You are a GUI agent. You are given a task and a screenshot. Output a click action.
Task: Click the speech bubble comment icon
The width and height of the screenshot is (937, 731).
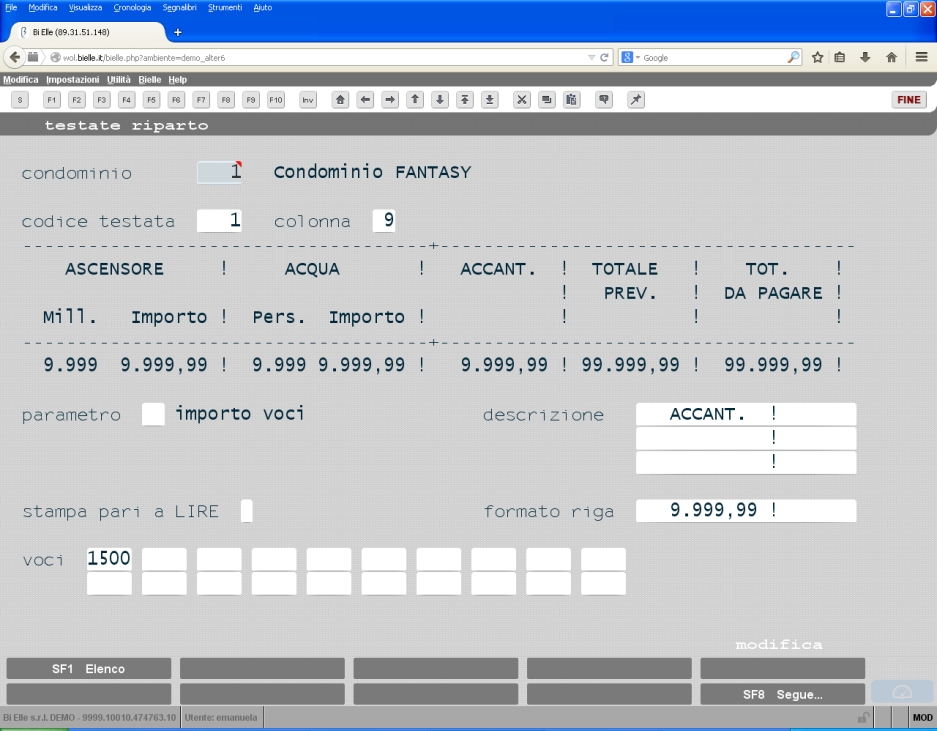[x=604, y=100]
